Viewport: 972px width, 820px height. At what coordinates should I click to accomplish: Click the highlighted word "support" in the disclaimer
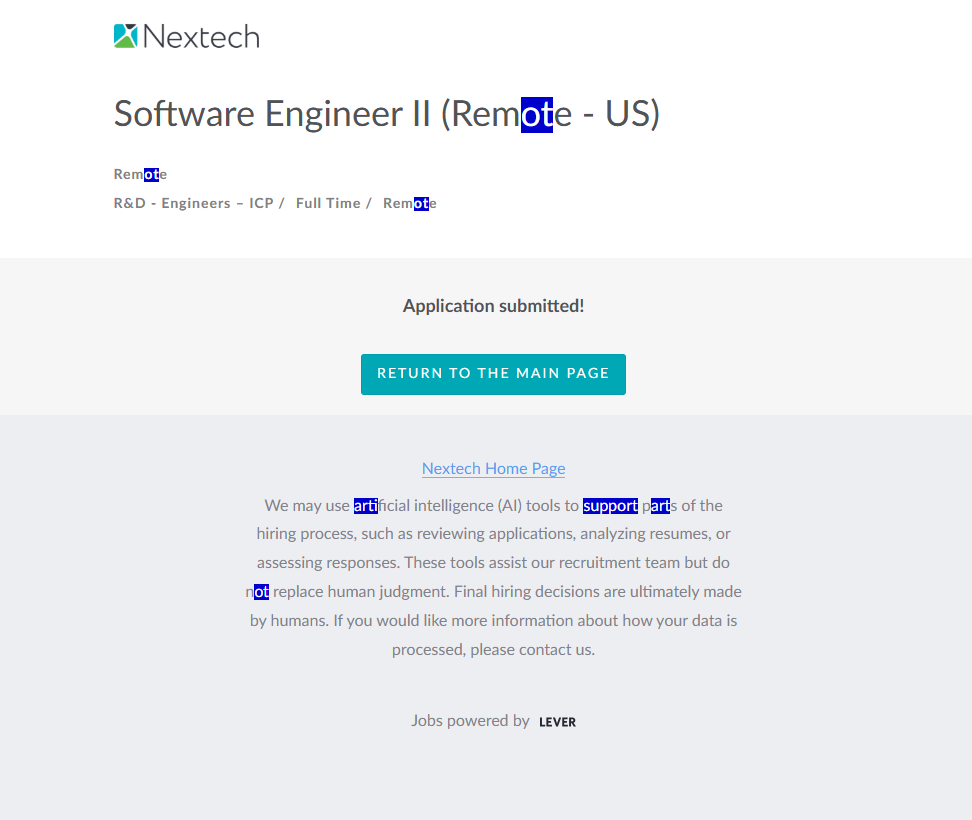click(610, 505)
